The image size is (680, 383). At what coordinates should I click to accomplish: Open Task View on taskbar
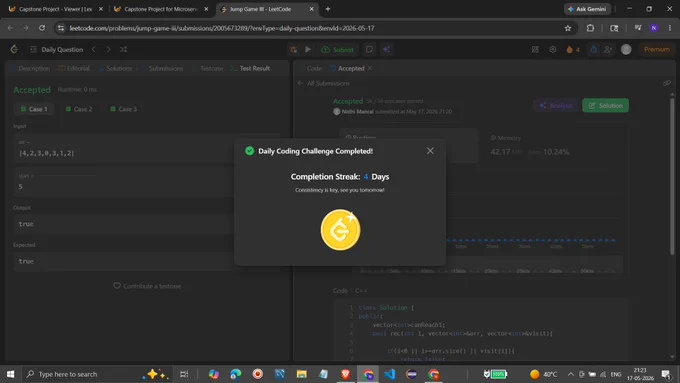(x=184, y=374)
